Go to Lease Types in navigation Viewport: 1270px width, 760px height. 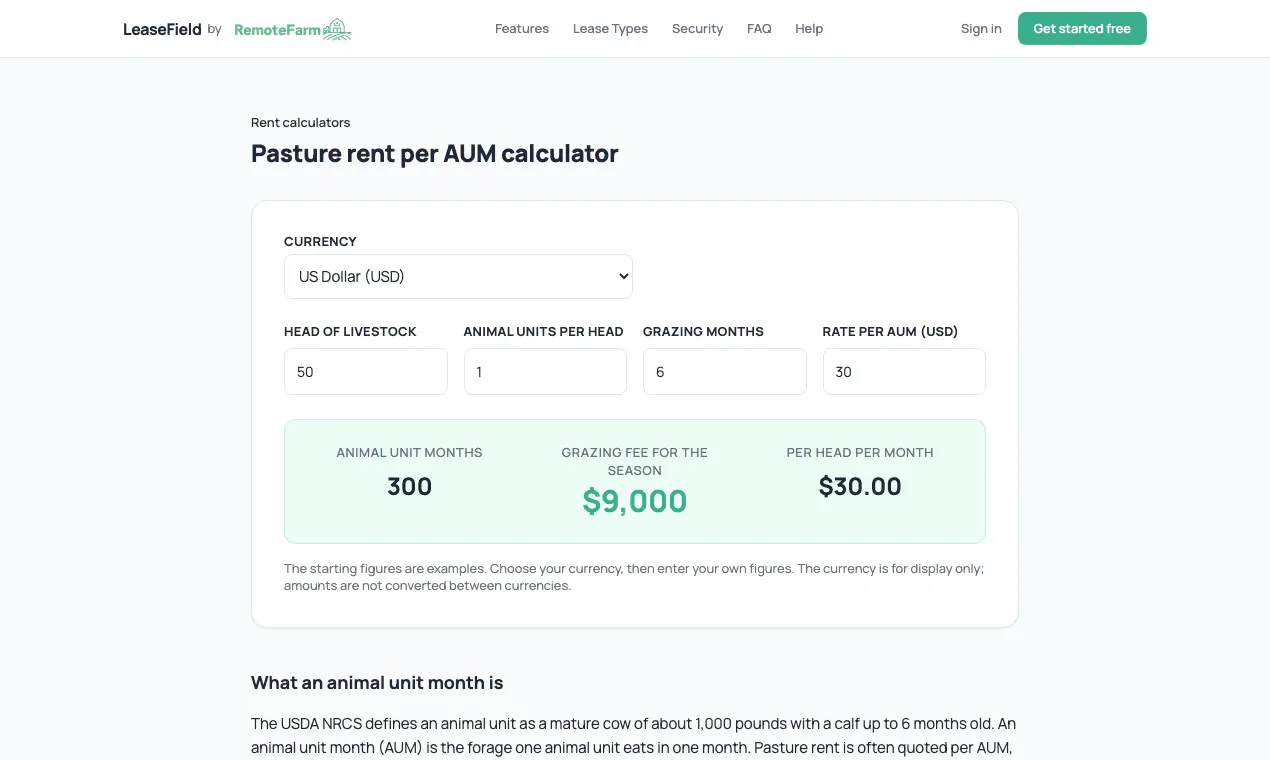pyautogui.click(x=610, y=29)
